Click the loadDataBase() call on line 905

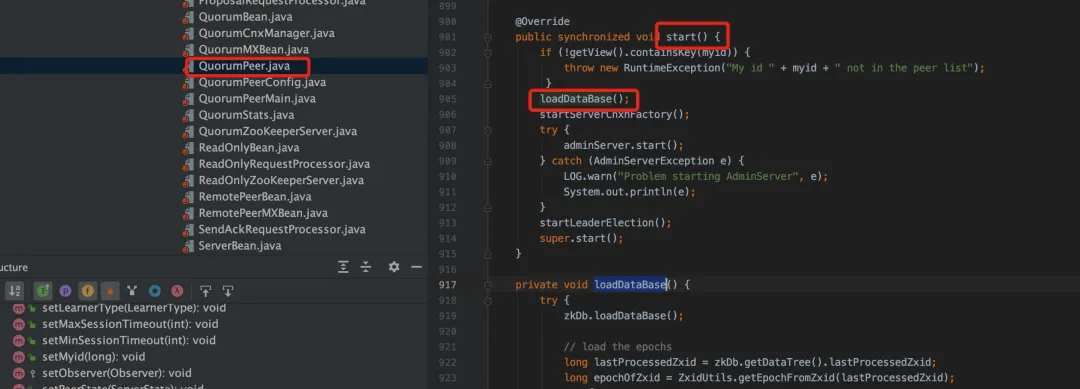(x=585, y=99)
